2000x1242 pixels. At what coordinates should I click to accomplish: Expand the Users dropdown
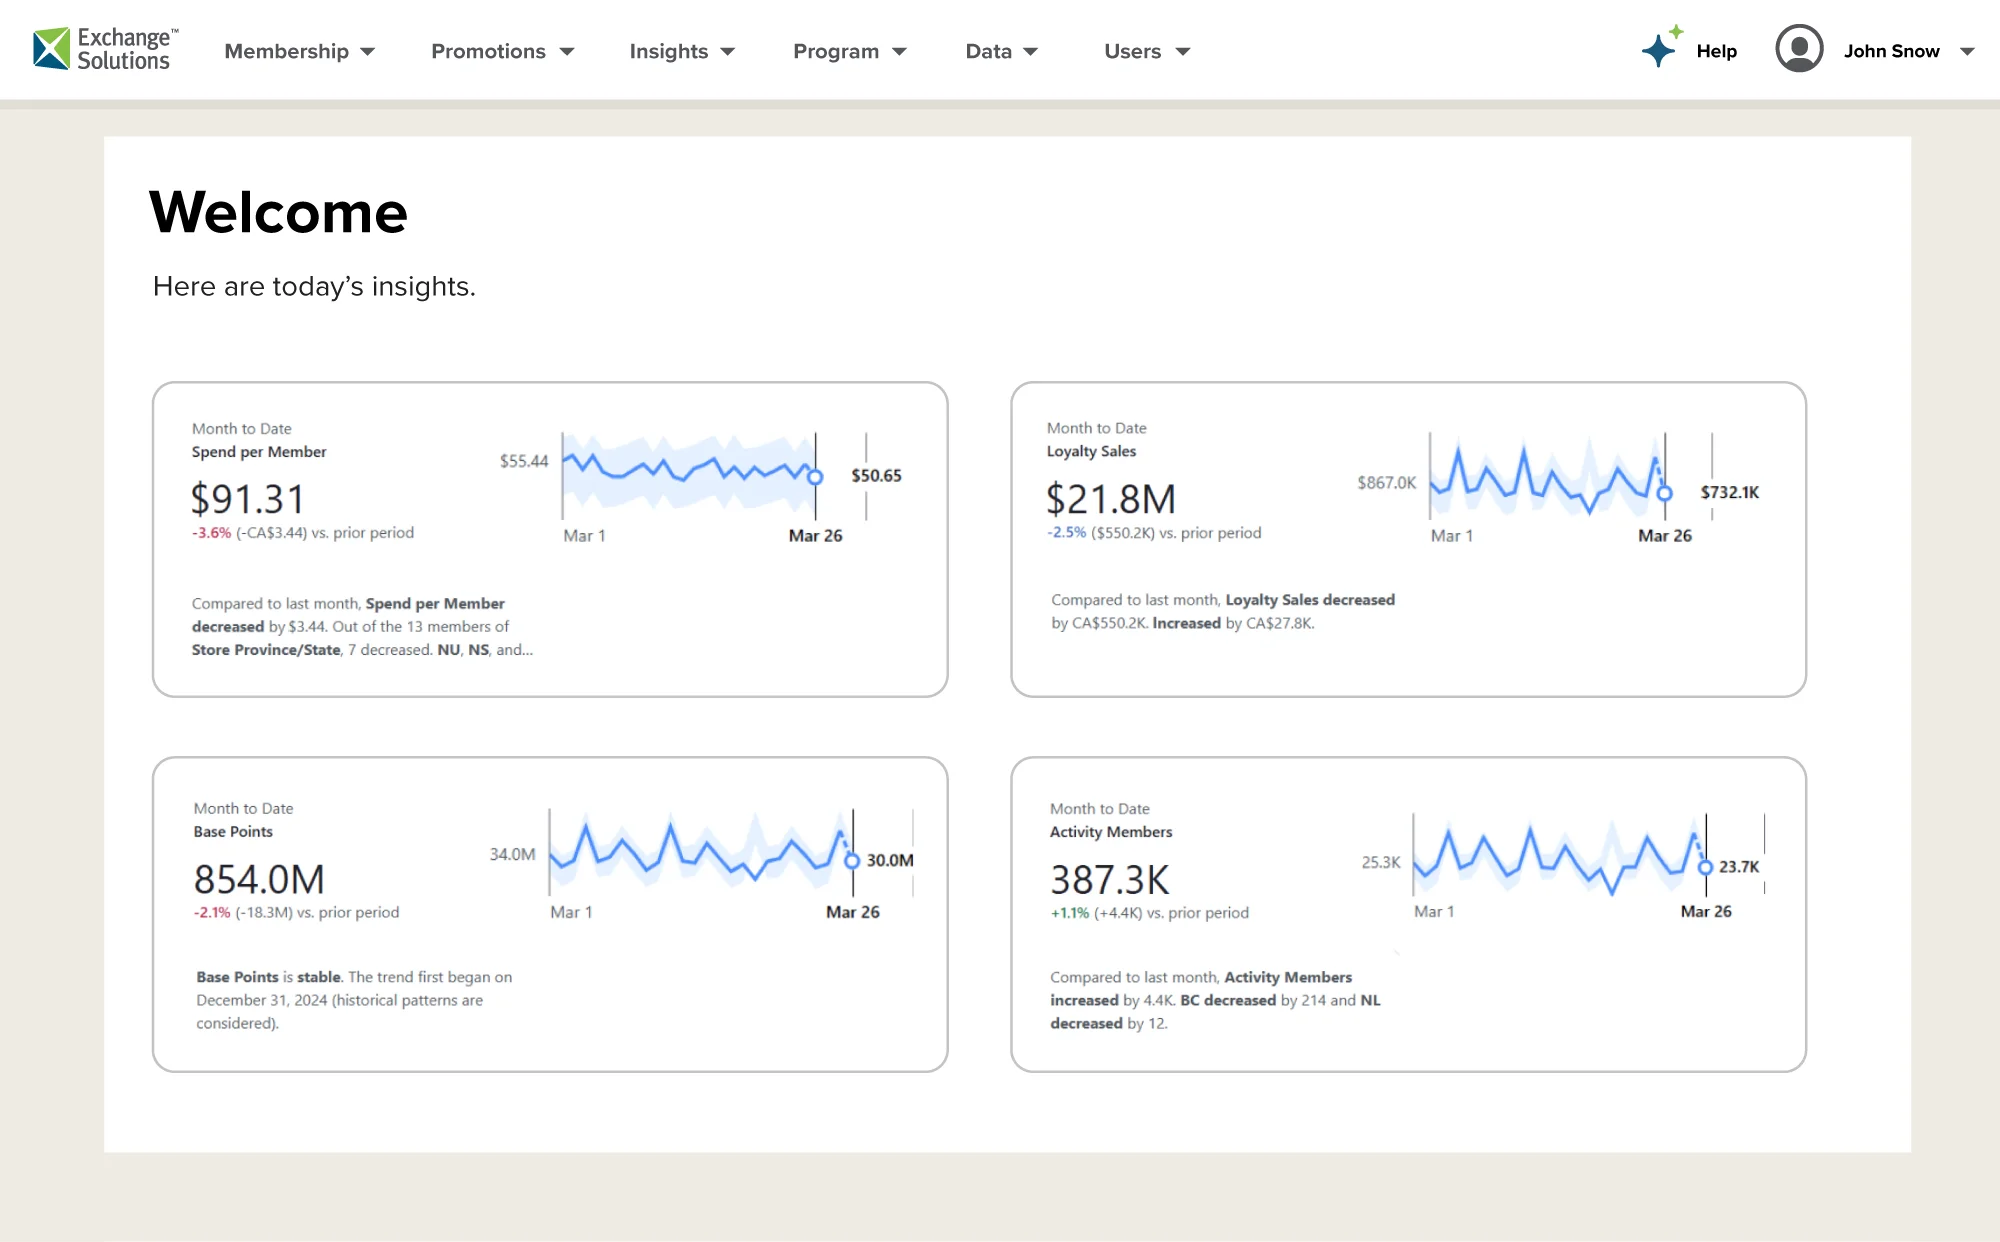[1182, 51]
